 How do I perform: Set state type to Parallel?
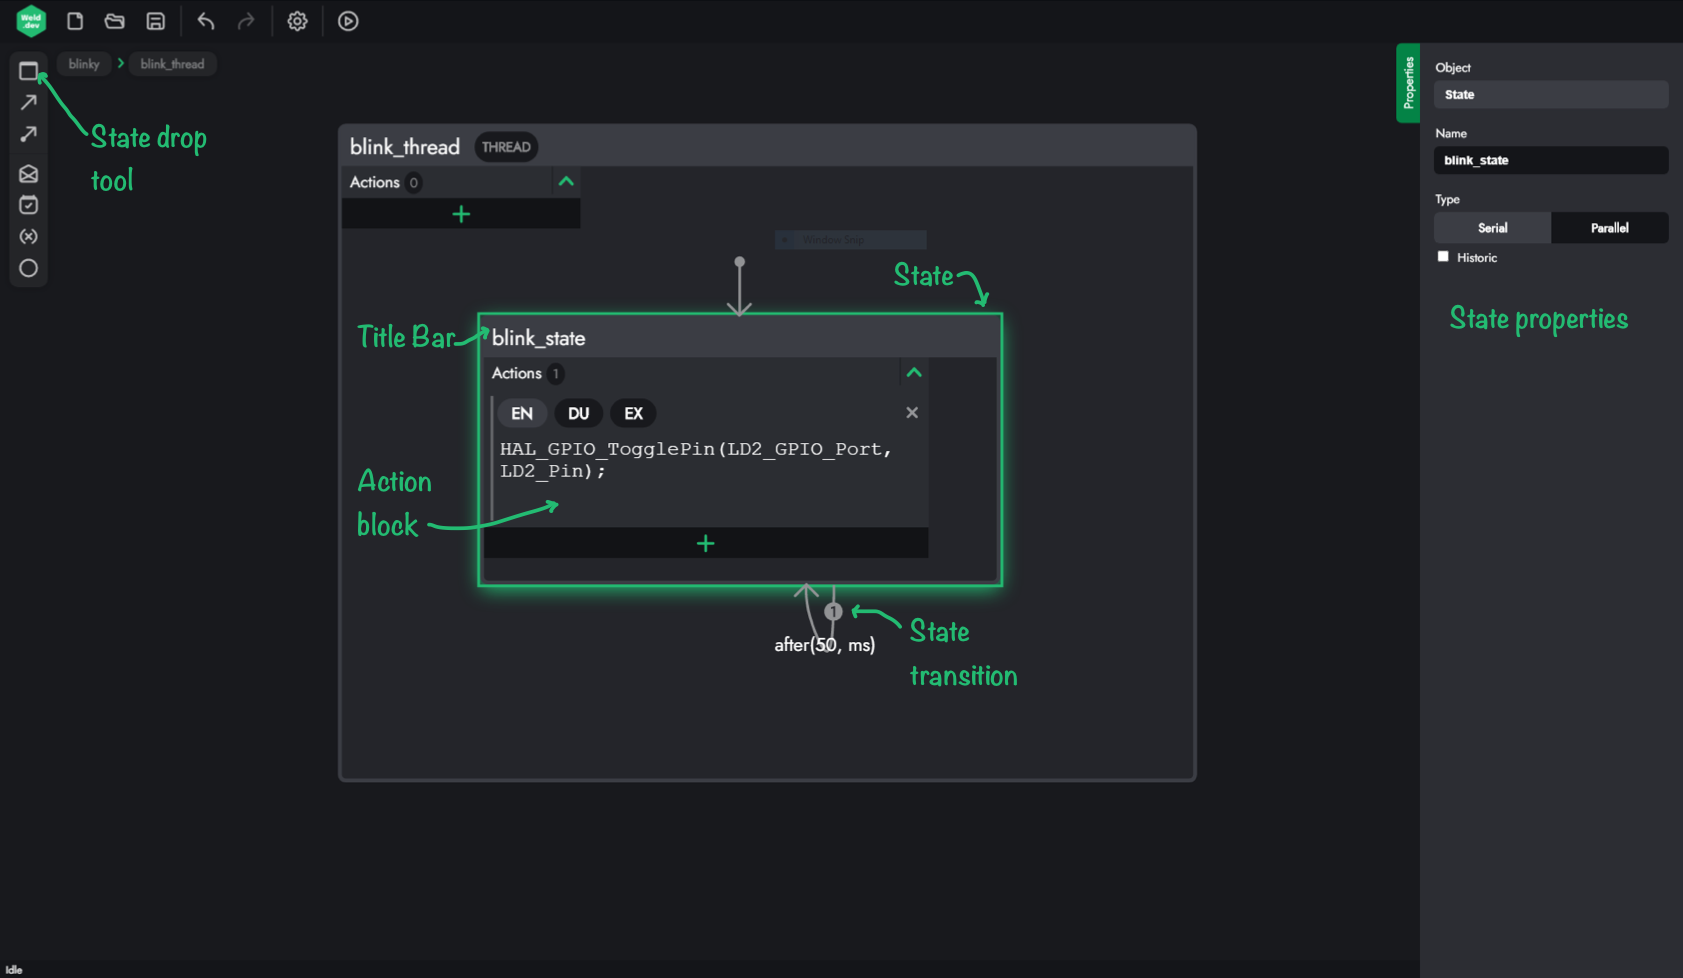click(x=1609, y=228)
